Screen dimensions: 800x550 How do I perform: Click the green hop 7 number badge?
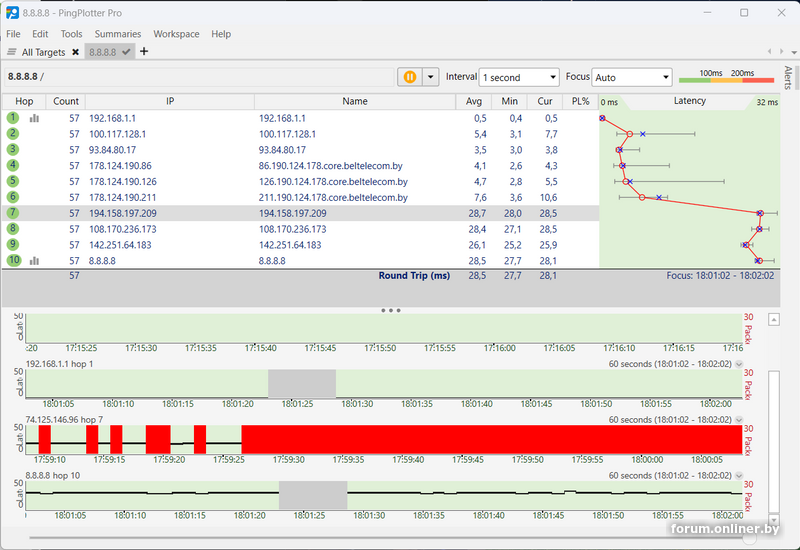click(x=13, y=213)
